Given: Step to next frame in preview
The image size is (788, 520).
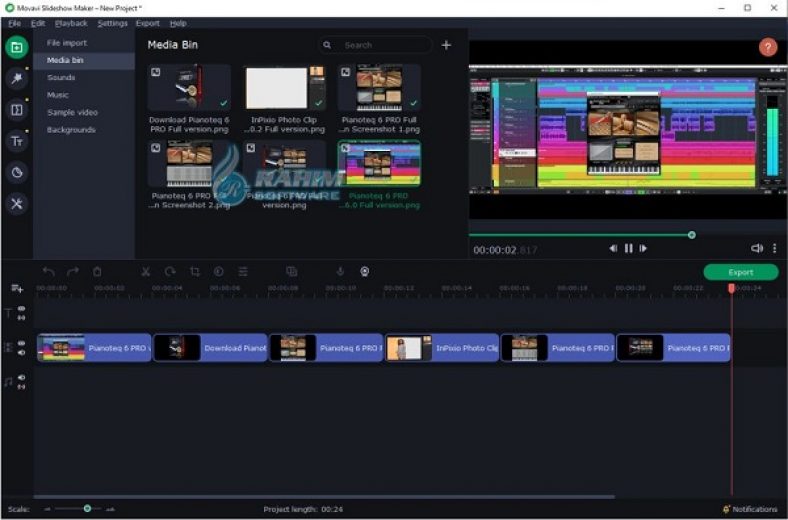Looking at the screenshot, I should [643, 248].
